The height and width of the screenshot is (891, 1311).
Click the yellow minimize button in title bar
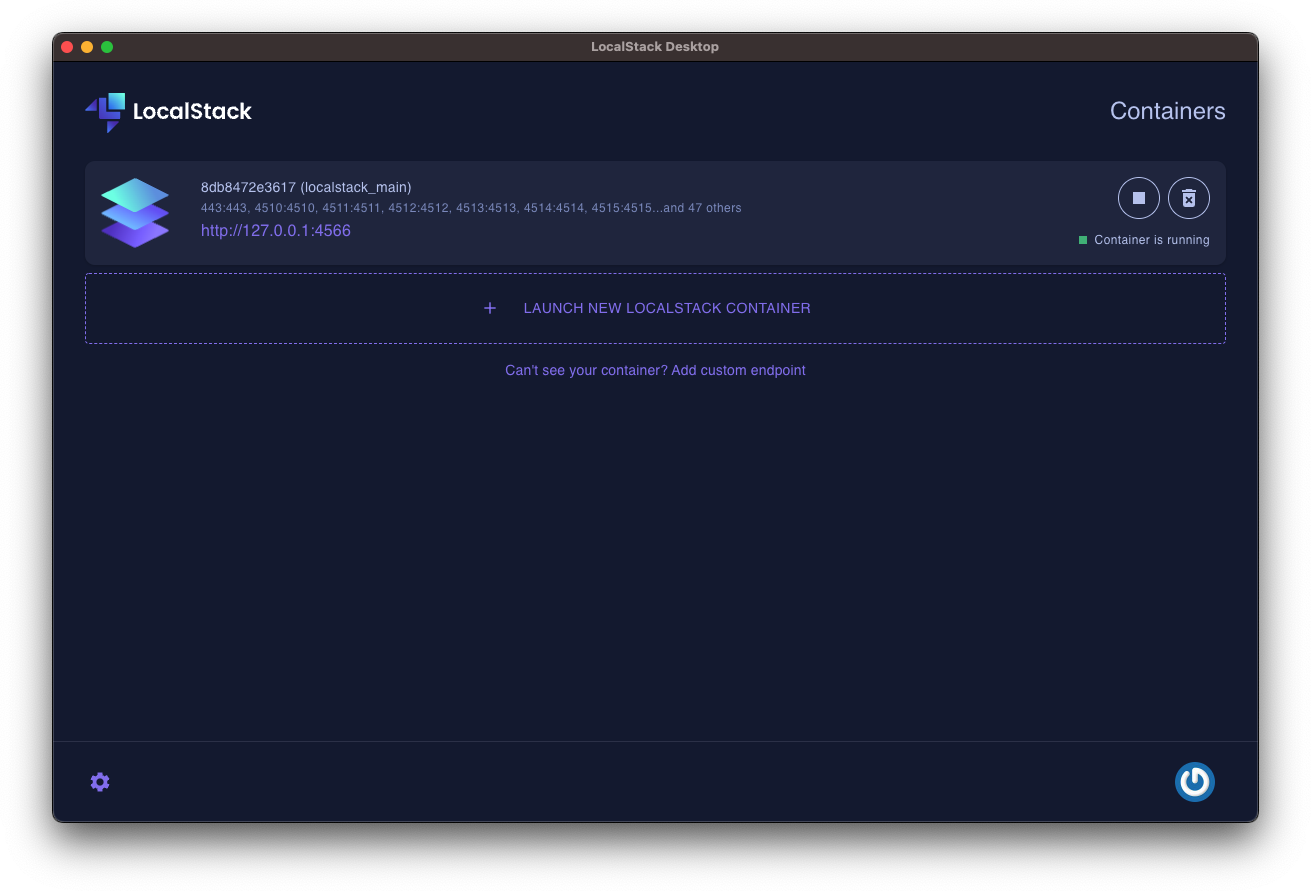pyautogui.click(x=87, y=46)
